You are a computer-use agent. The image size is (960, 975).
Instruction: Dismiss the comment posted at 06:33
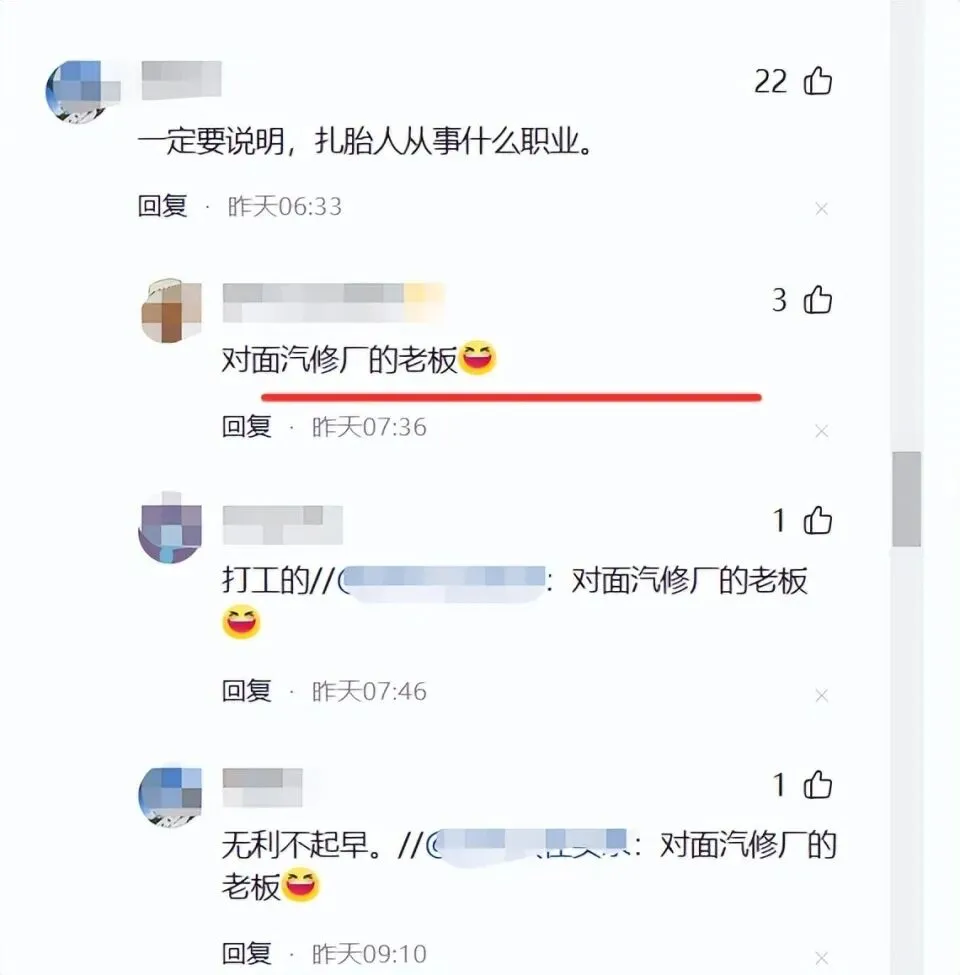point(821,209)
